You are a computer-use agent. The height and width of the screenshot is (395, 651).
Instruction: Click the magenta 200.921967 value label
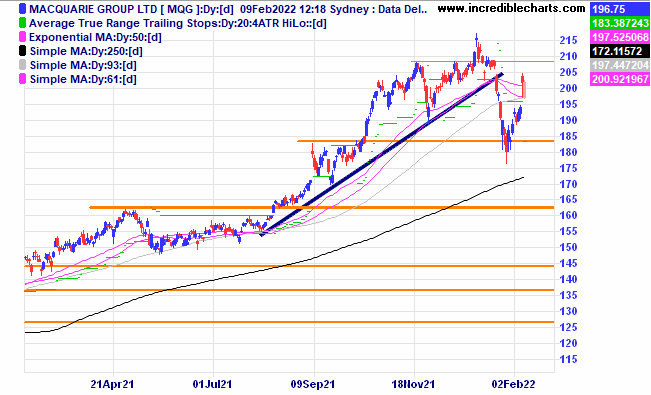620,79
